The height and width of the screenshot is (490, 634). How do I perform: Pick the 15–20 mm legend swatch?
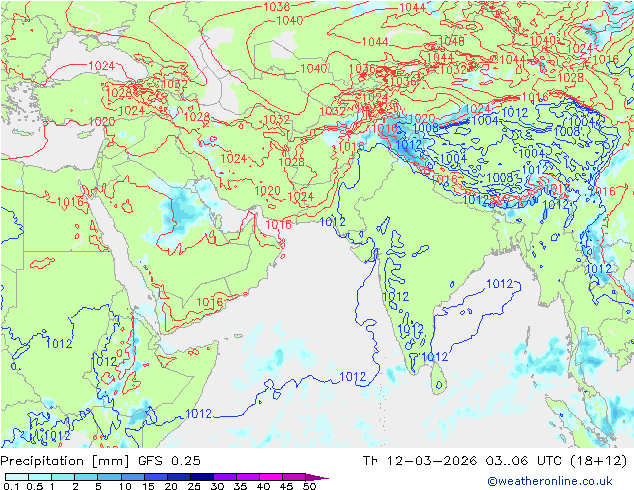pyautogui.click(x=155, y=477)
